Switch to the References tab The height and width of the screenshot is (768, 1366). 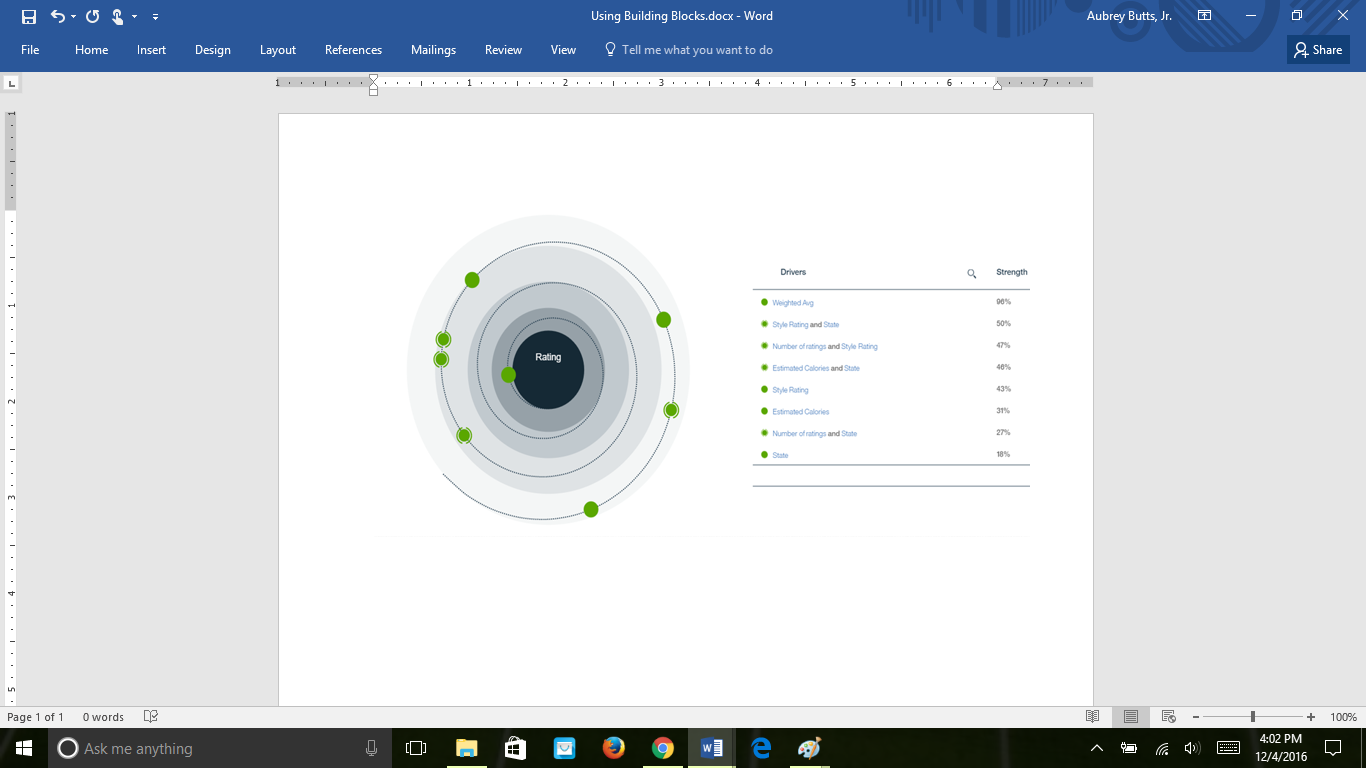coord(353,50)
